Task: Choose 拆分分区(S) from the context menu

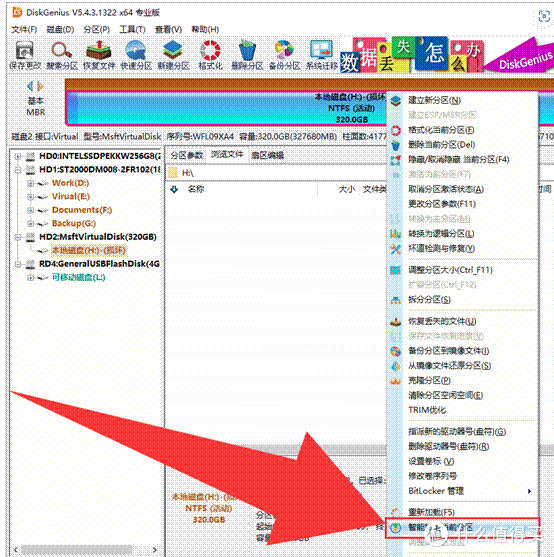Action: 463,300
